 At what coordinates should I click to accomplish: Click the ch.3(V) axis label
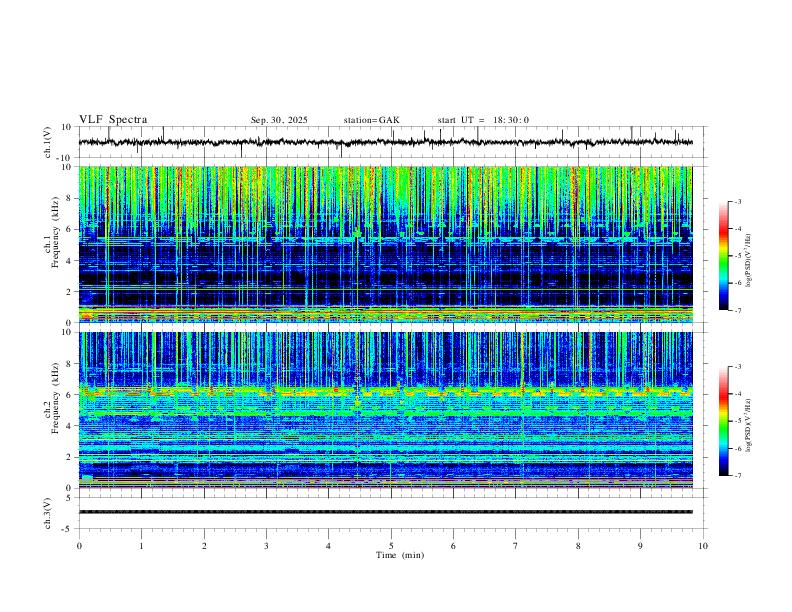tap(48, 513)
